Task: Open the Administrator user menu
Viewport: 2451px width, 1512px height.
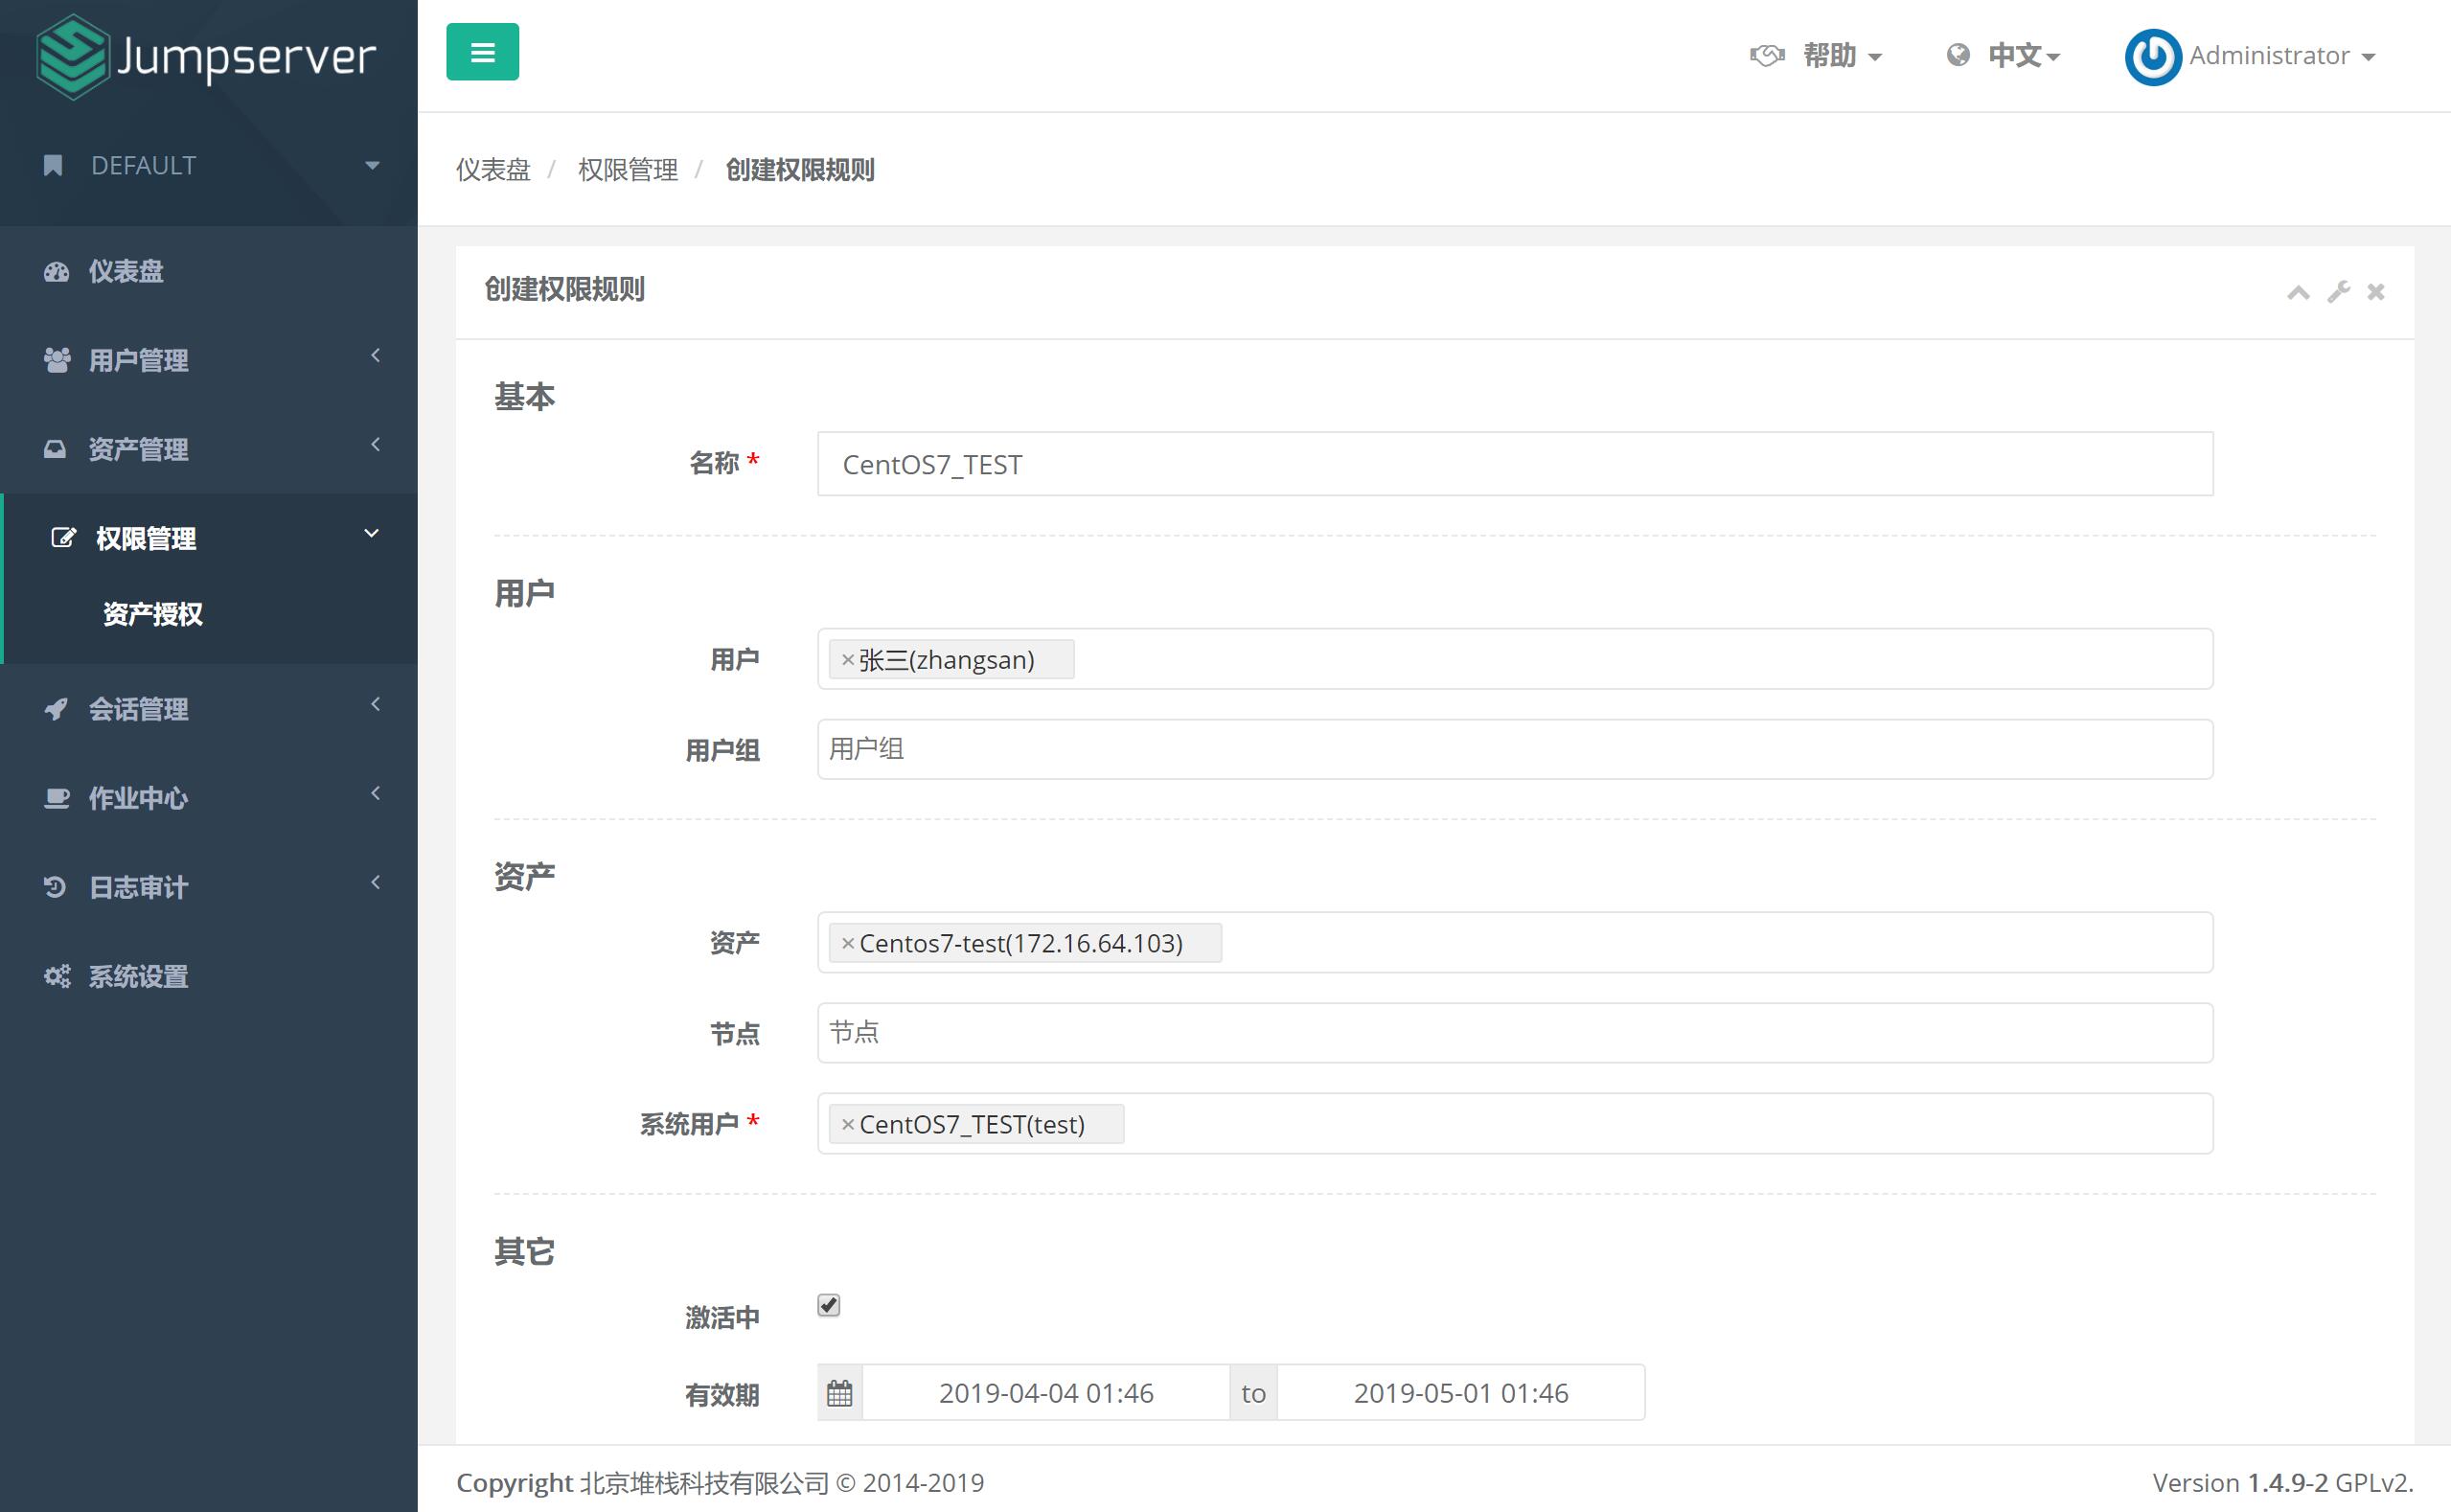Action: (x=2281, y=55)
